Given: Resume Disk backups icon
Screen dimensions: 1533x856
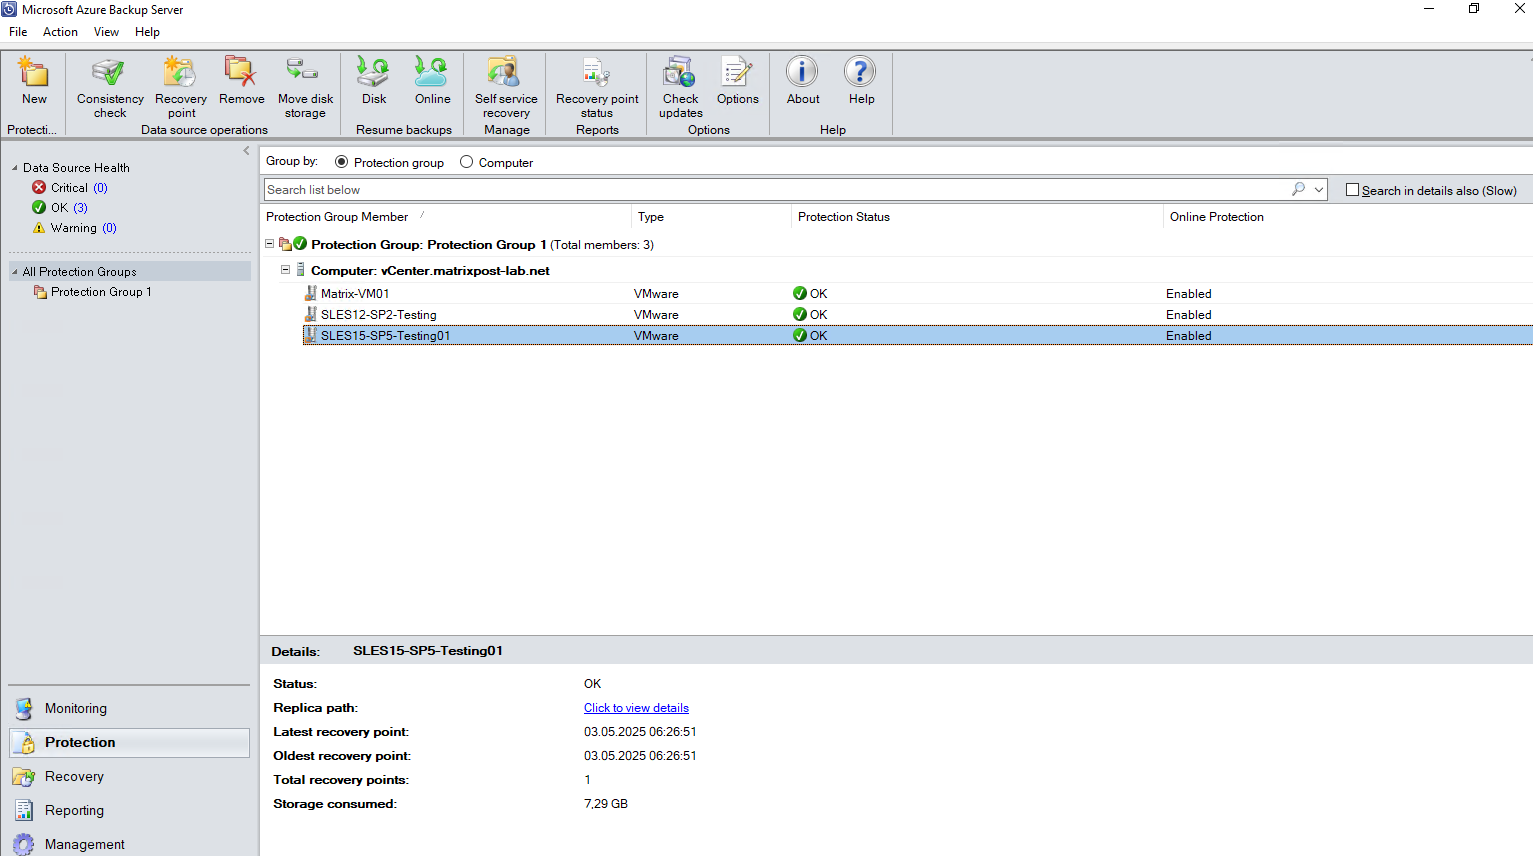Looking at the screenshot, I should [374, 72].
